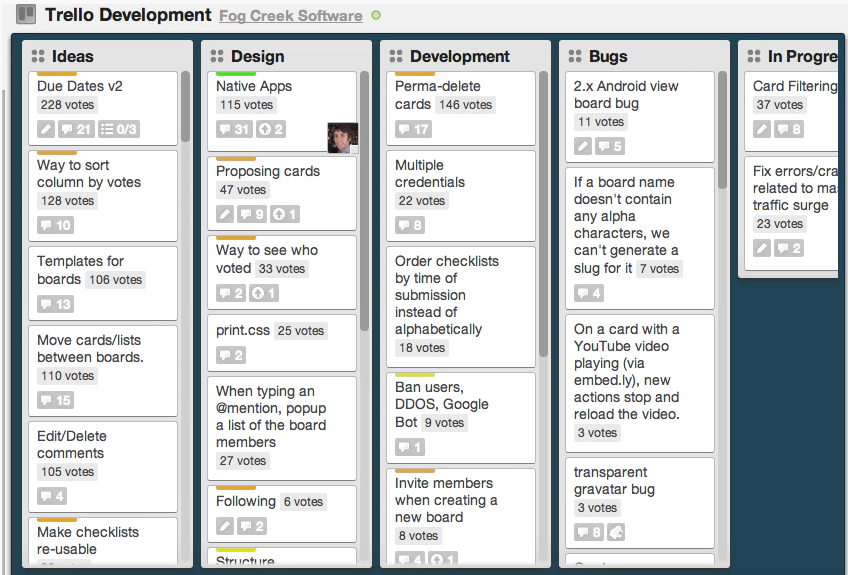
Task: Click the pencil icon on Fix errors/crashes card
Action: pyautogui.click(x=762, y=248)
